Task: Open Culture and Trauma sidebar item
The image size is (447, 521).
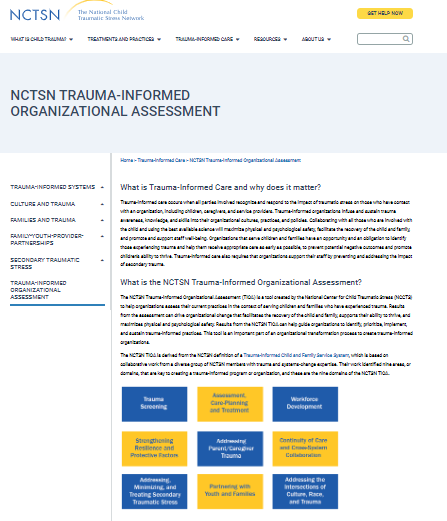Action: pos(43,204)
